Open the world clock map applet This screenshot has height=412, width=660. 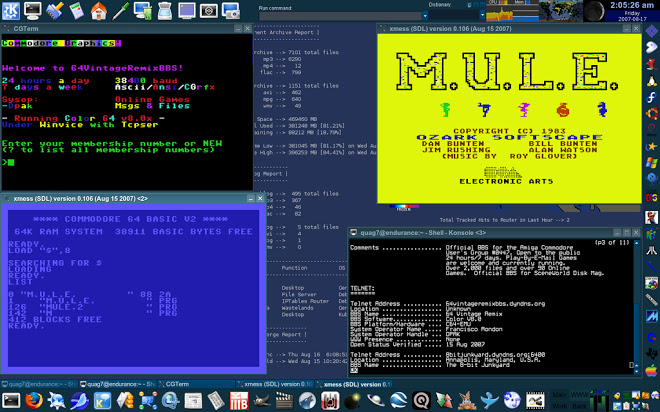tap(561, 11)
